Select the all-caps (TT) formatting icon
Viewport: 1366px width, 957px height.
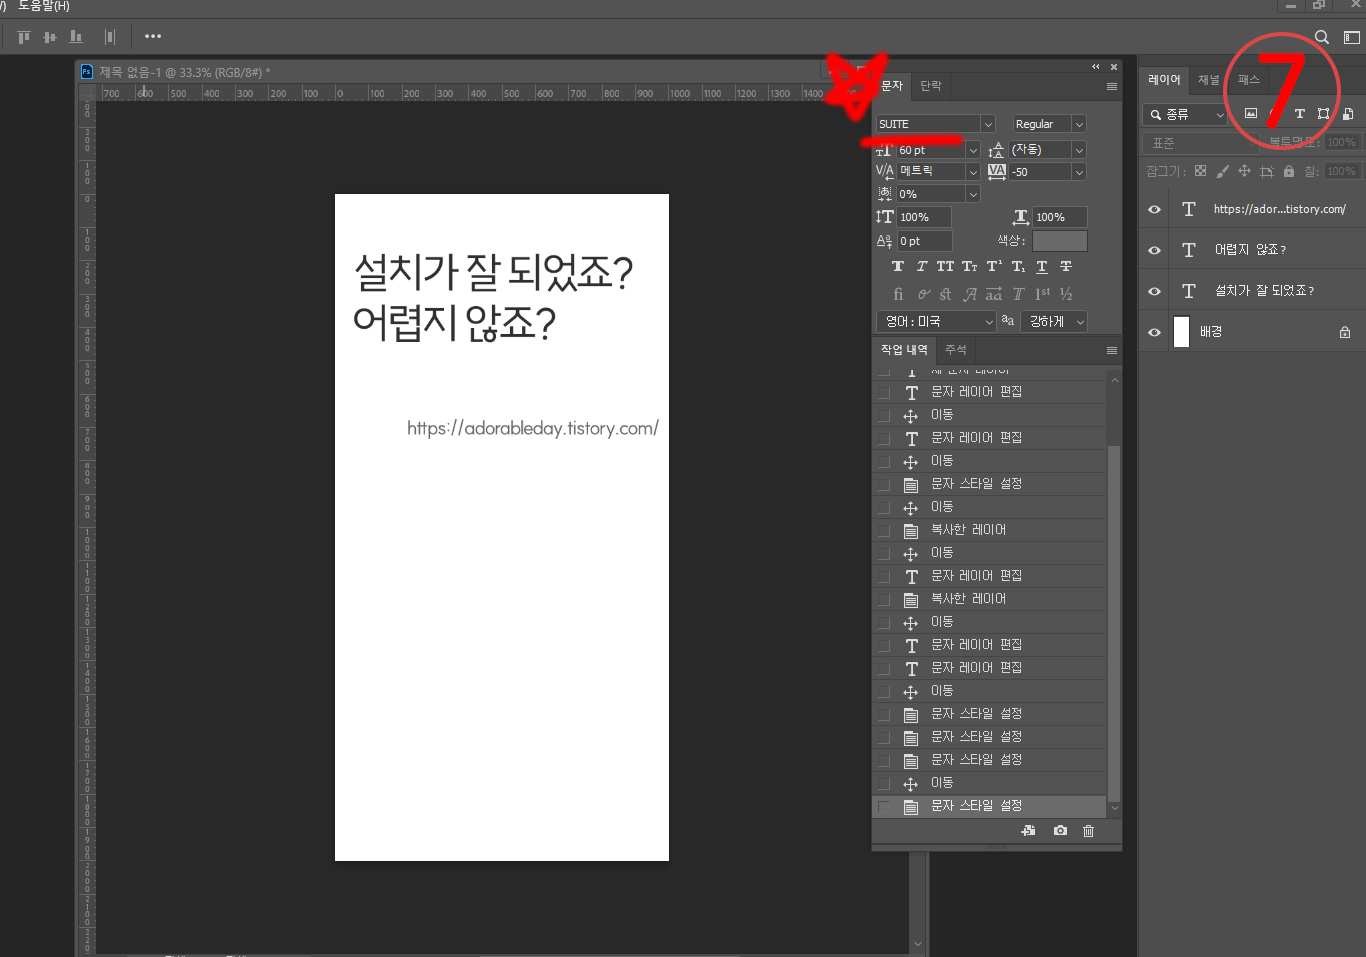coord(945,265)
